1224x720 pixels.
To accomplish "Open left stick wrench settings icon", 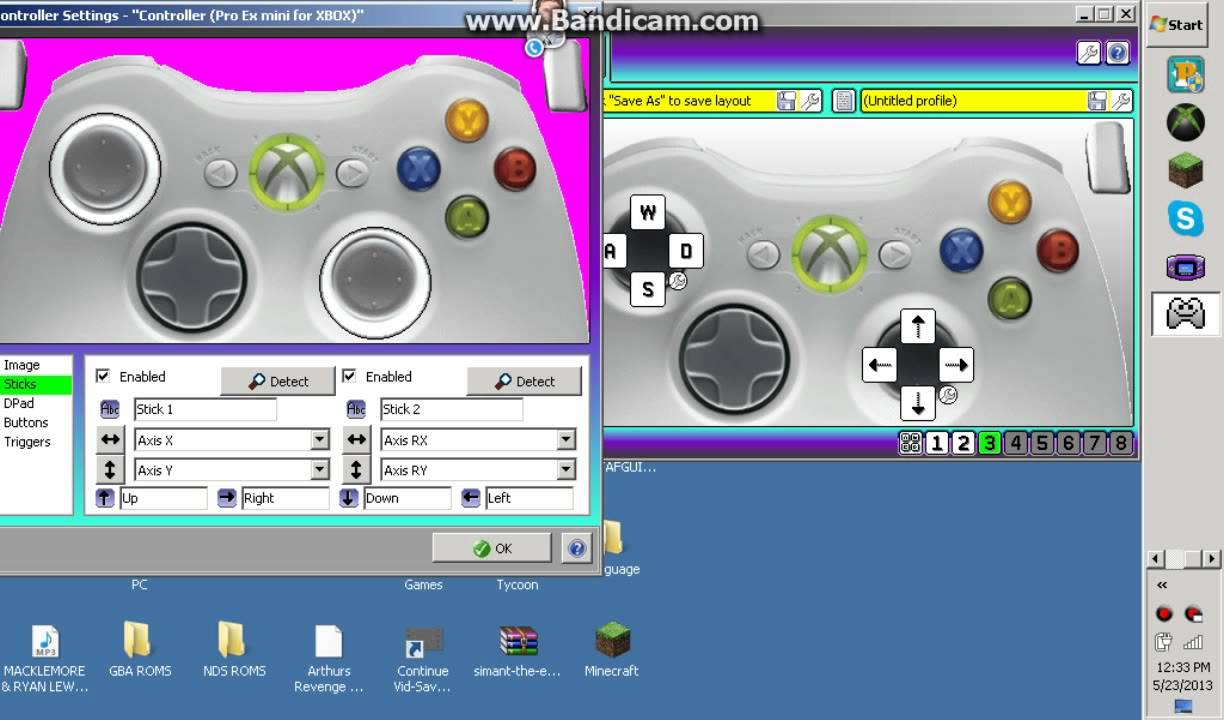I will click(678, 282).
